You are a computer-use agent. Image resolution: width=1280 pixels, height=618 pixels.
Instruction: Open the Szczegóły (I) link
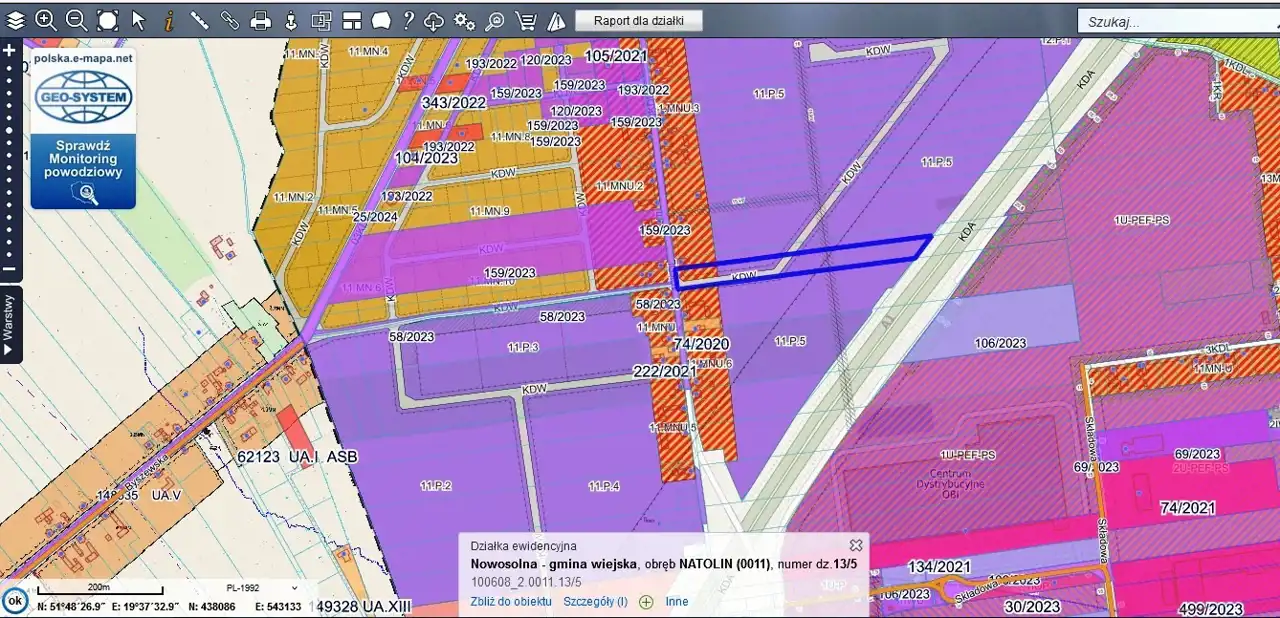pyautogui.click(x=595, y=602)
